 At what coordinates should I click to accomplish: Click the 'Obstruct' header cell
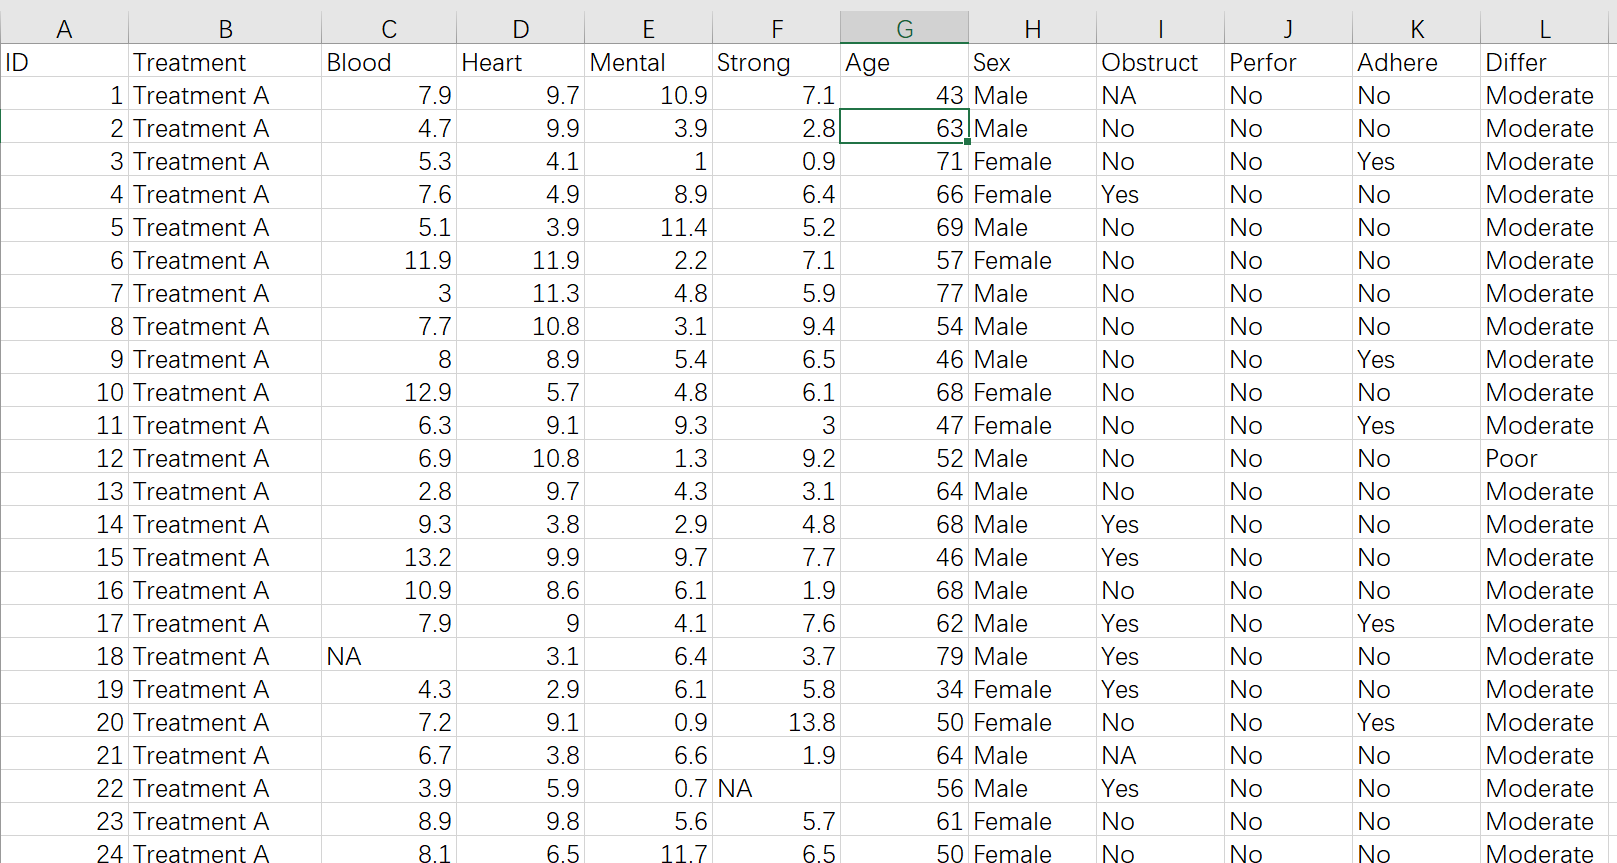pyautogui.click(x=1160, y=62)
